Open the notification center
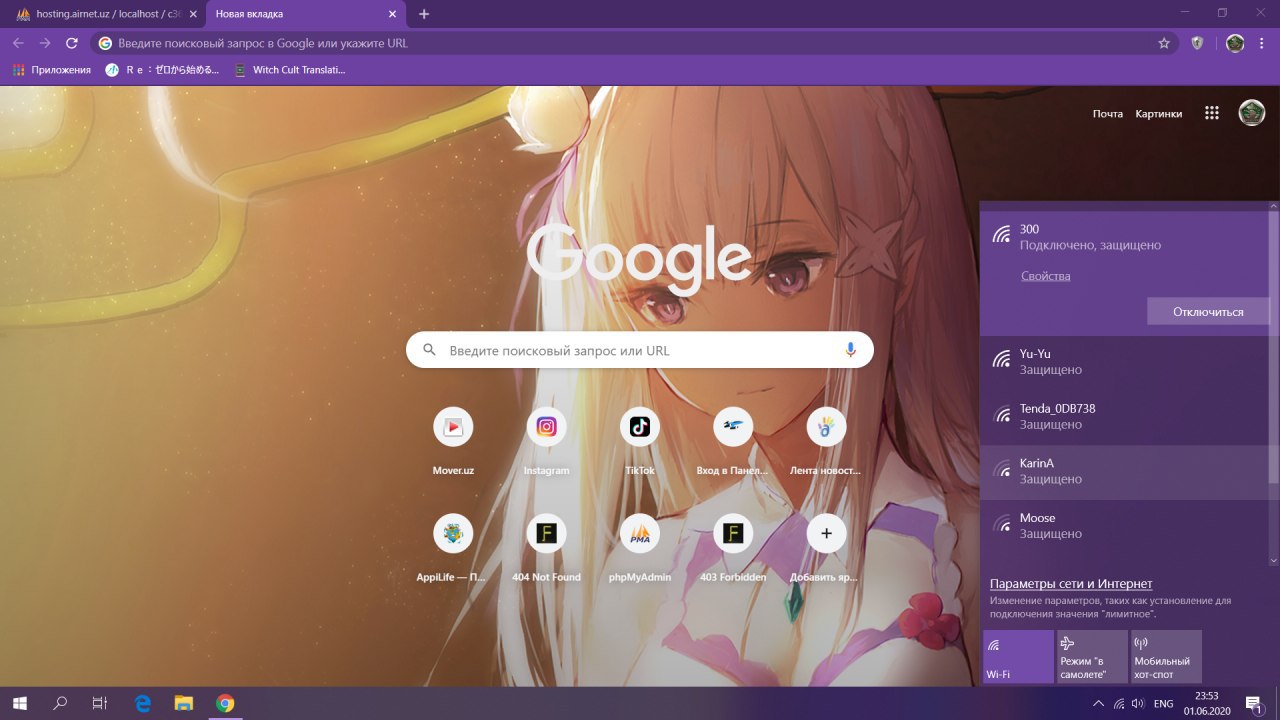The image size is (1280, 720). 1254,704
